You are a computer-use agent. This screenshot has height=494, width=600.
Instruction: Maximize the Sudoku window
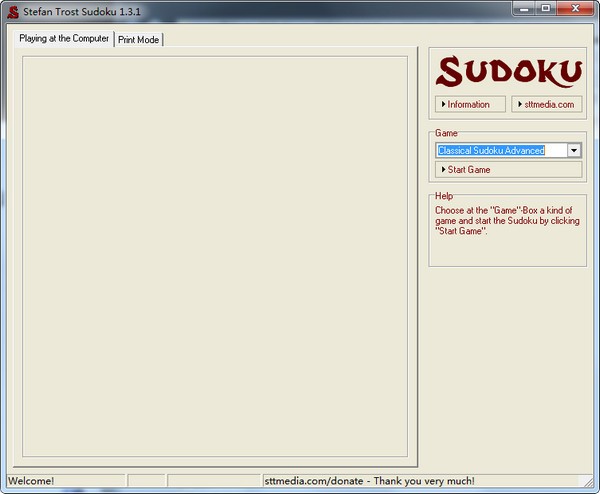[545, 9]
